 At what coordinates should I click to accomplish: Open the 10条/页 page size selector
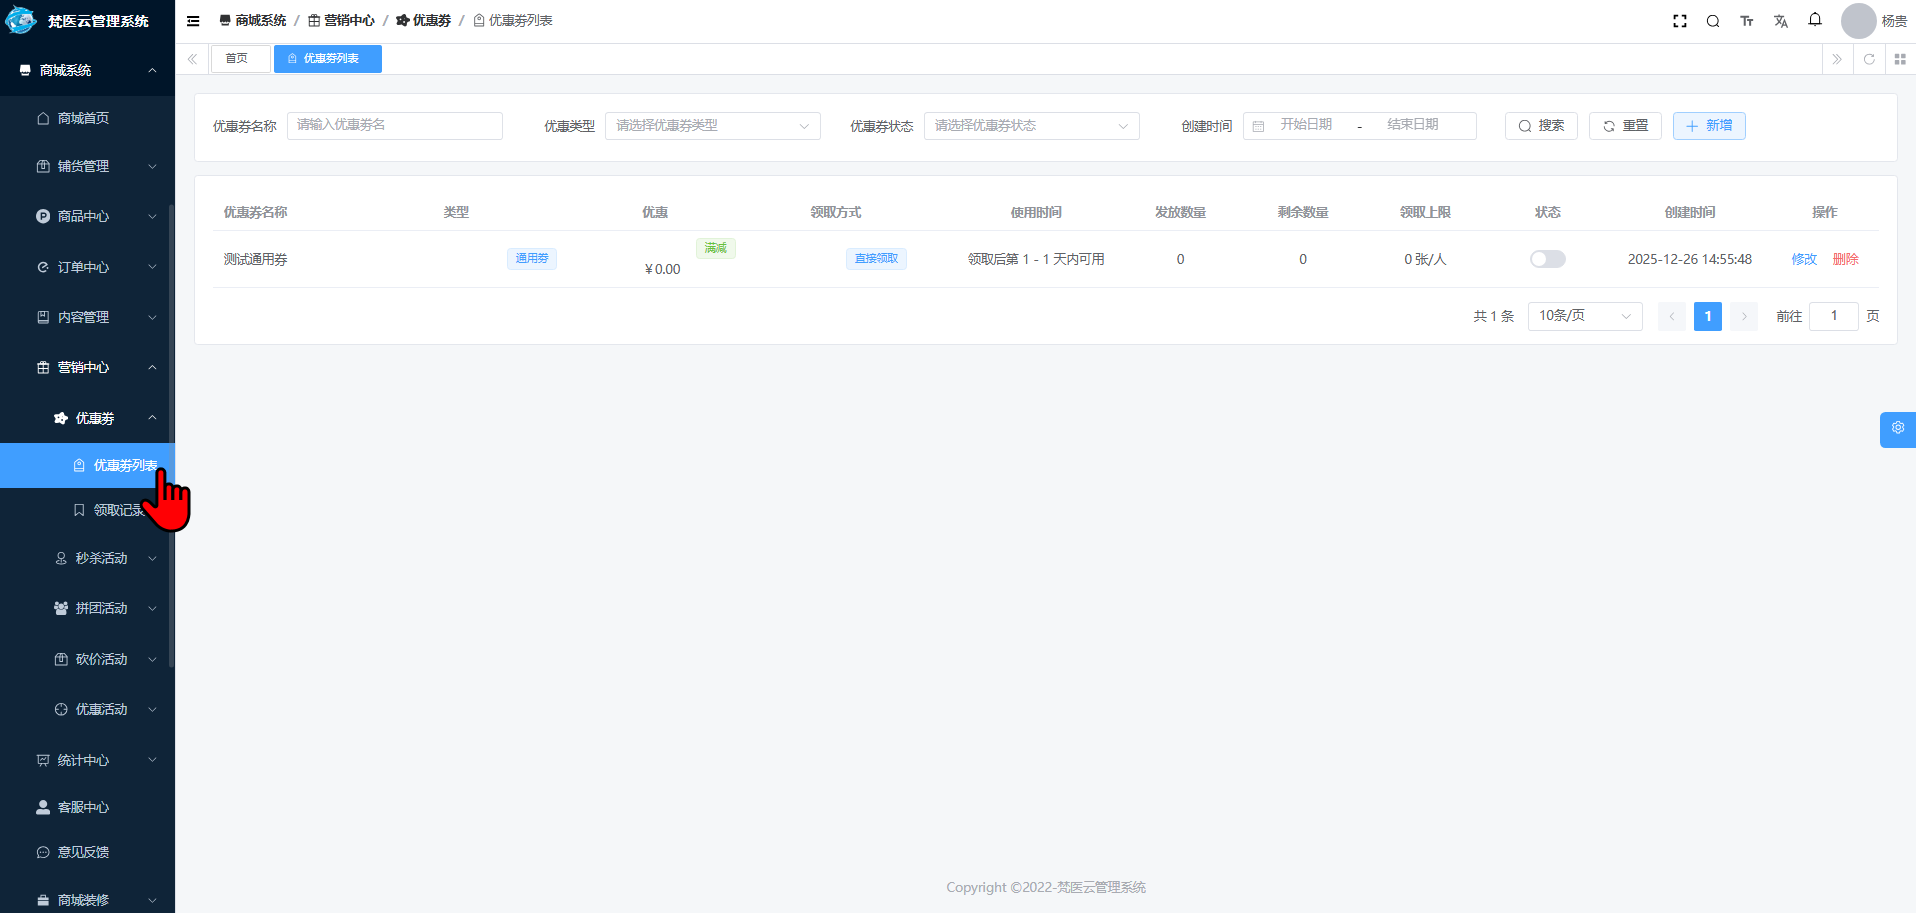[x=1584, y=316]
